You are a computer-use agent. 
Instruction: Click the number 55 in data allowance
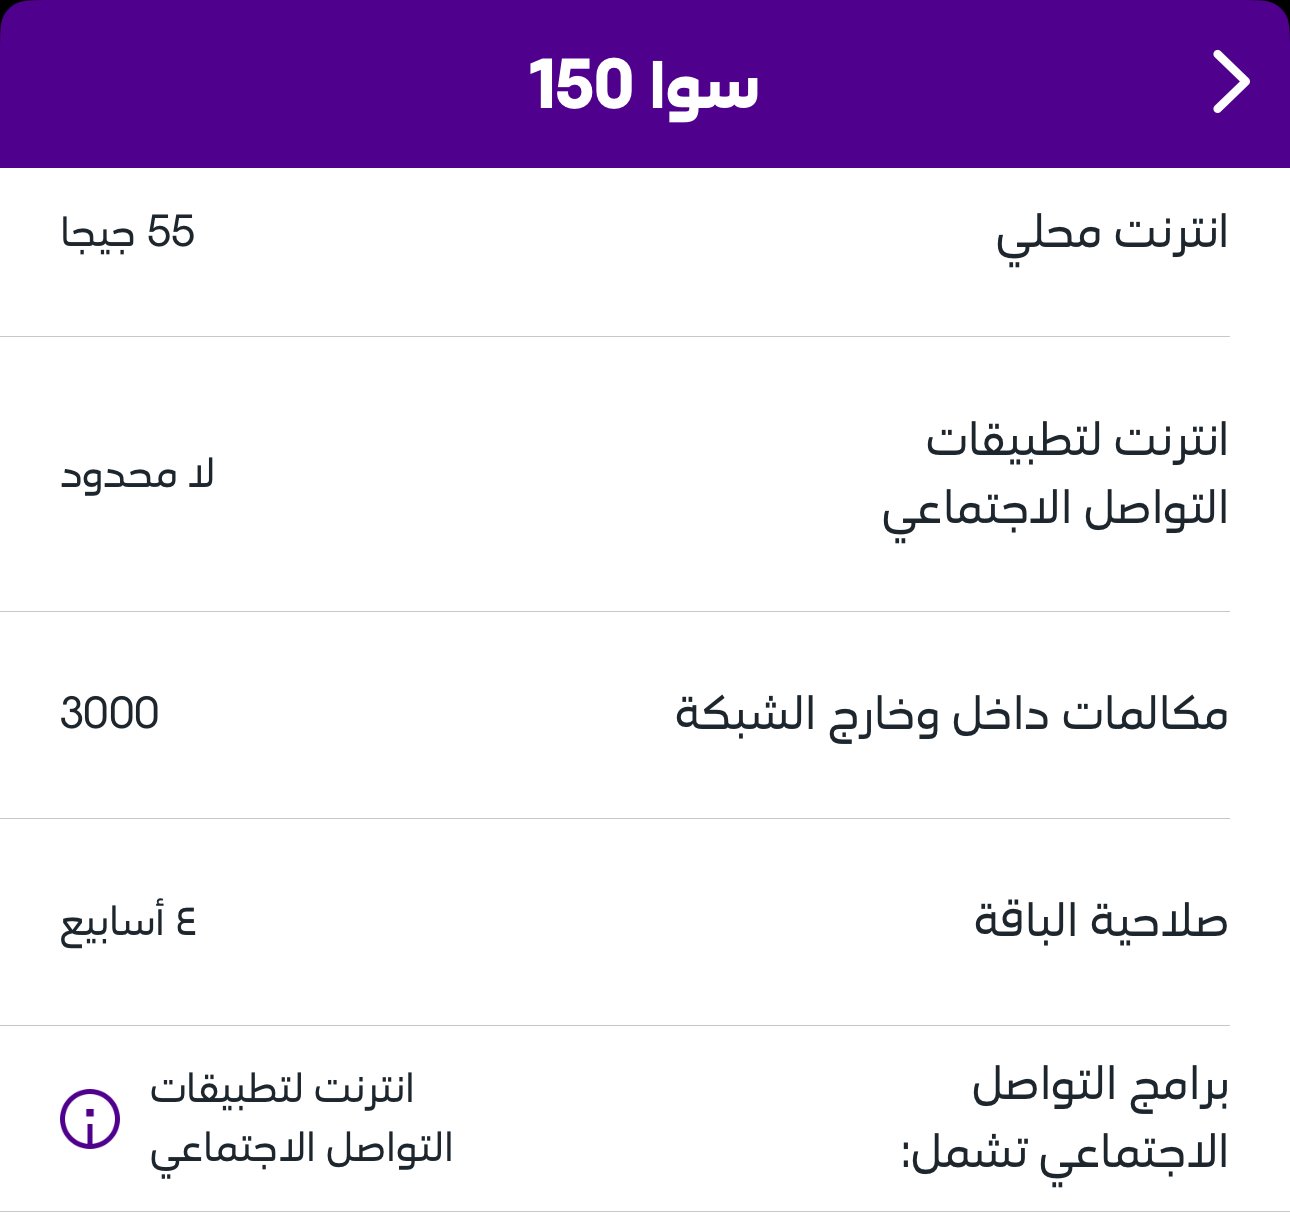click(171, 232)
